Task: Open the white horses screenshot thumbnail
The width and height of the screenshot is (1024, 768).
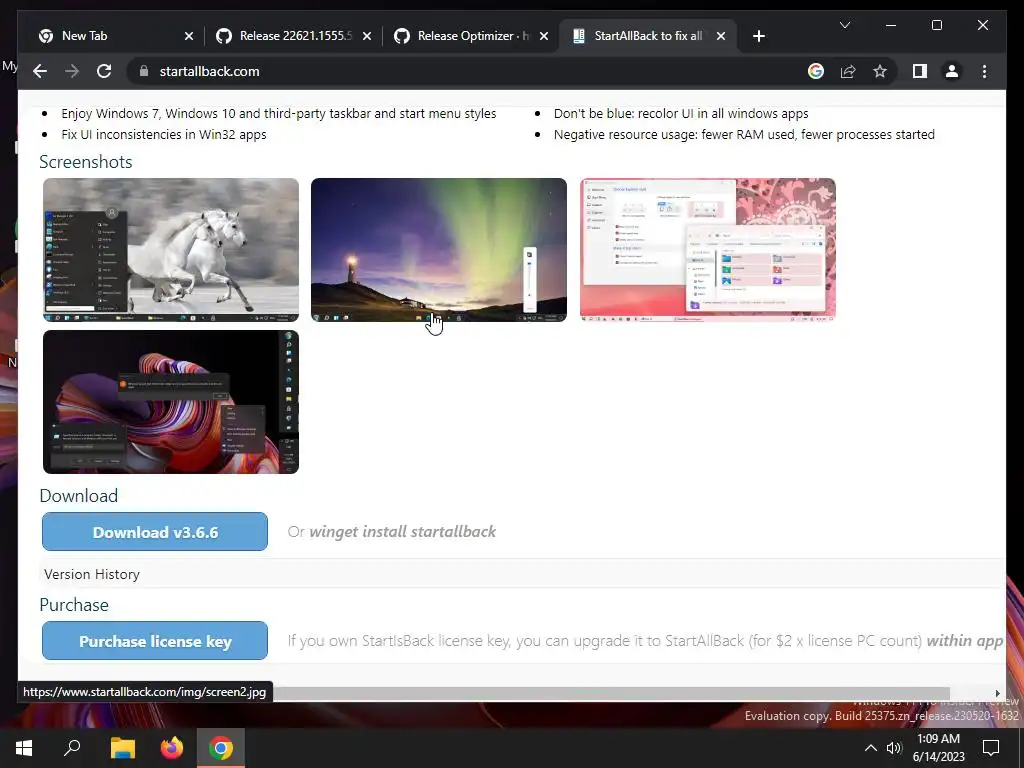Action: click(171, 249)
